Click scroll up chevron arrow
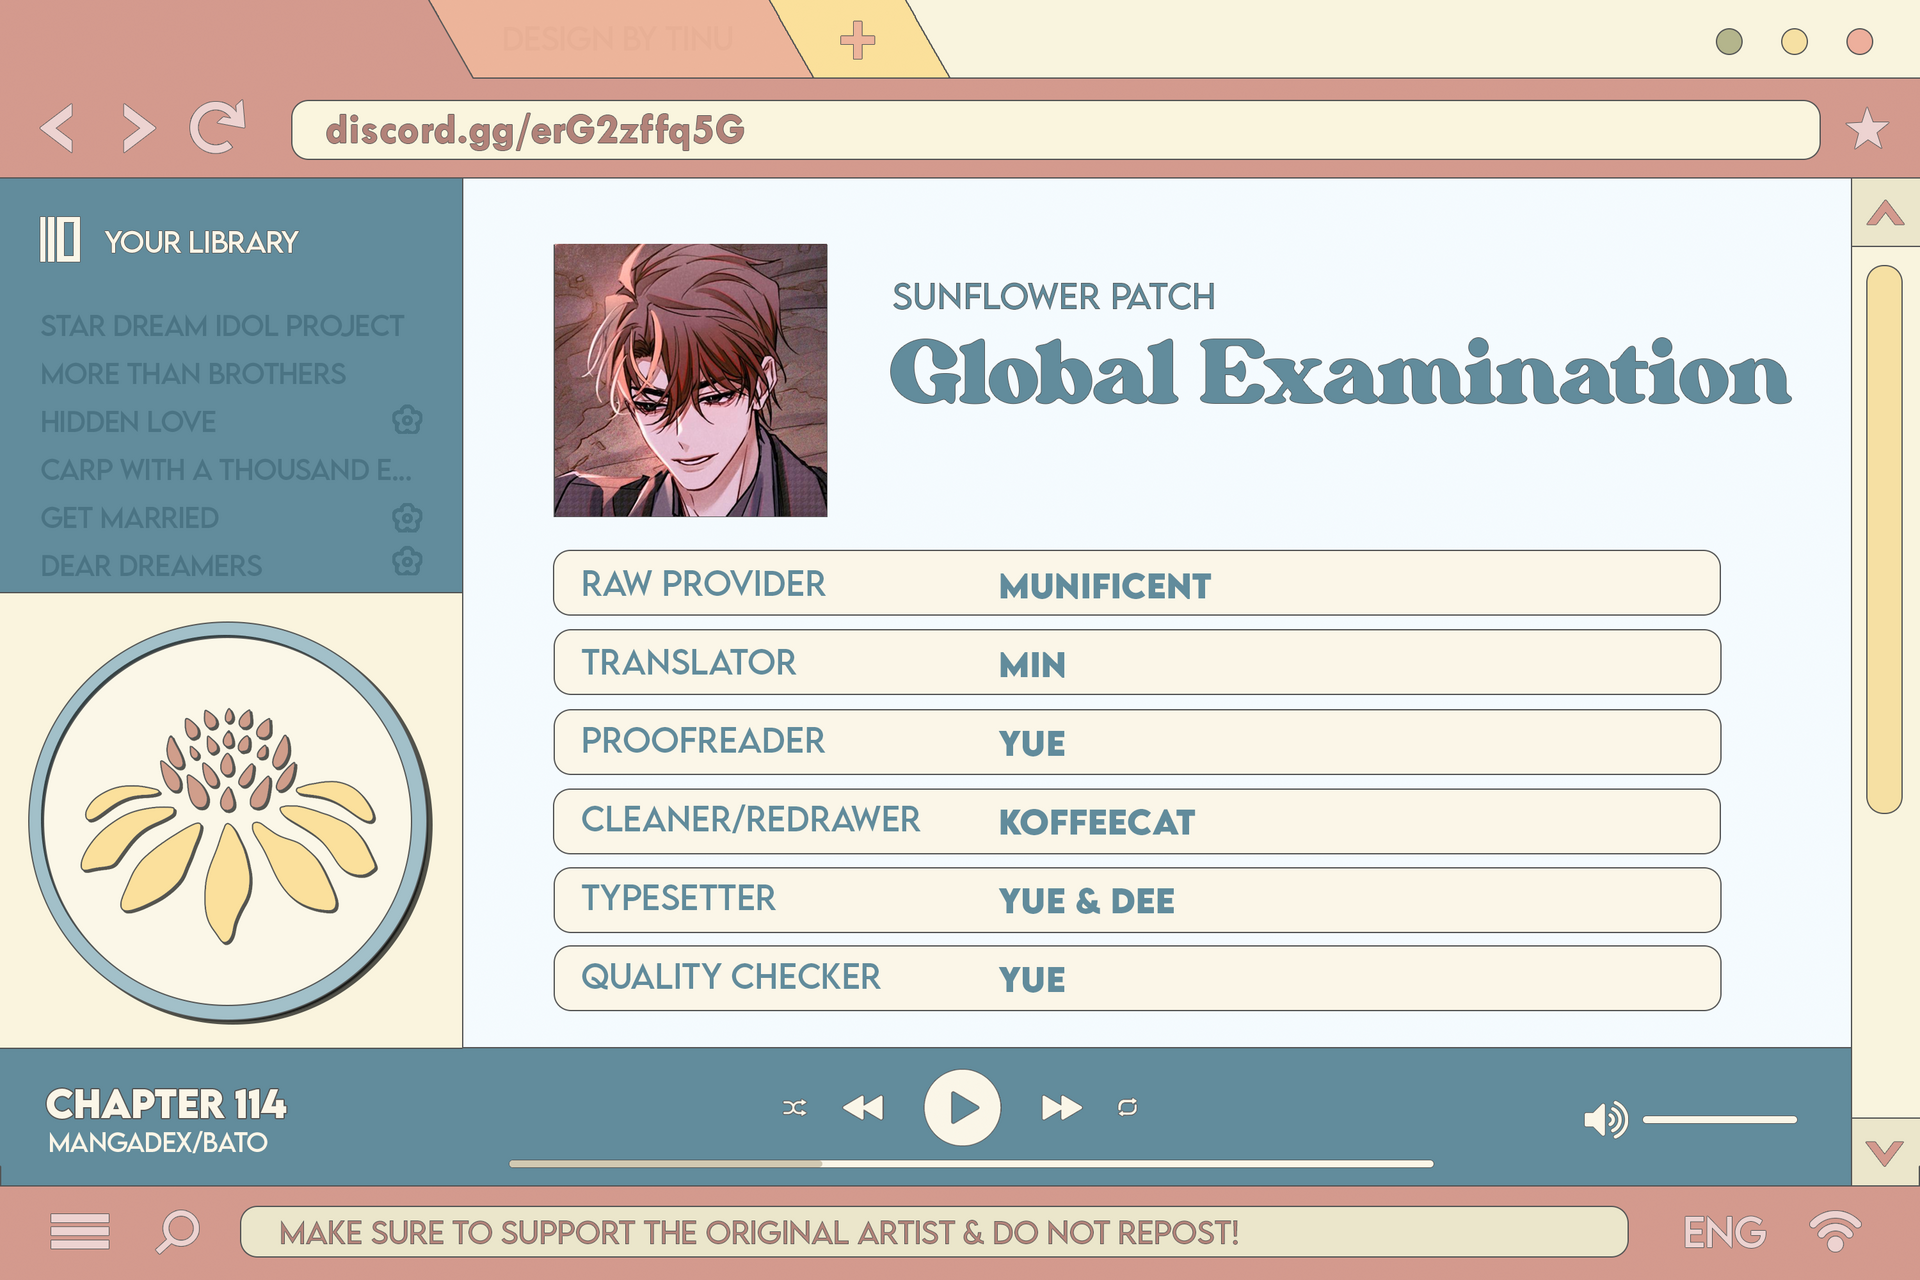This screenshot has height=1280, width=1920. (x=1885, y=213)
